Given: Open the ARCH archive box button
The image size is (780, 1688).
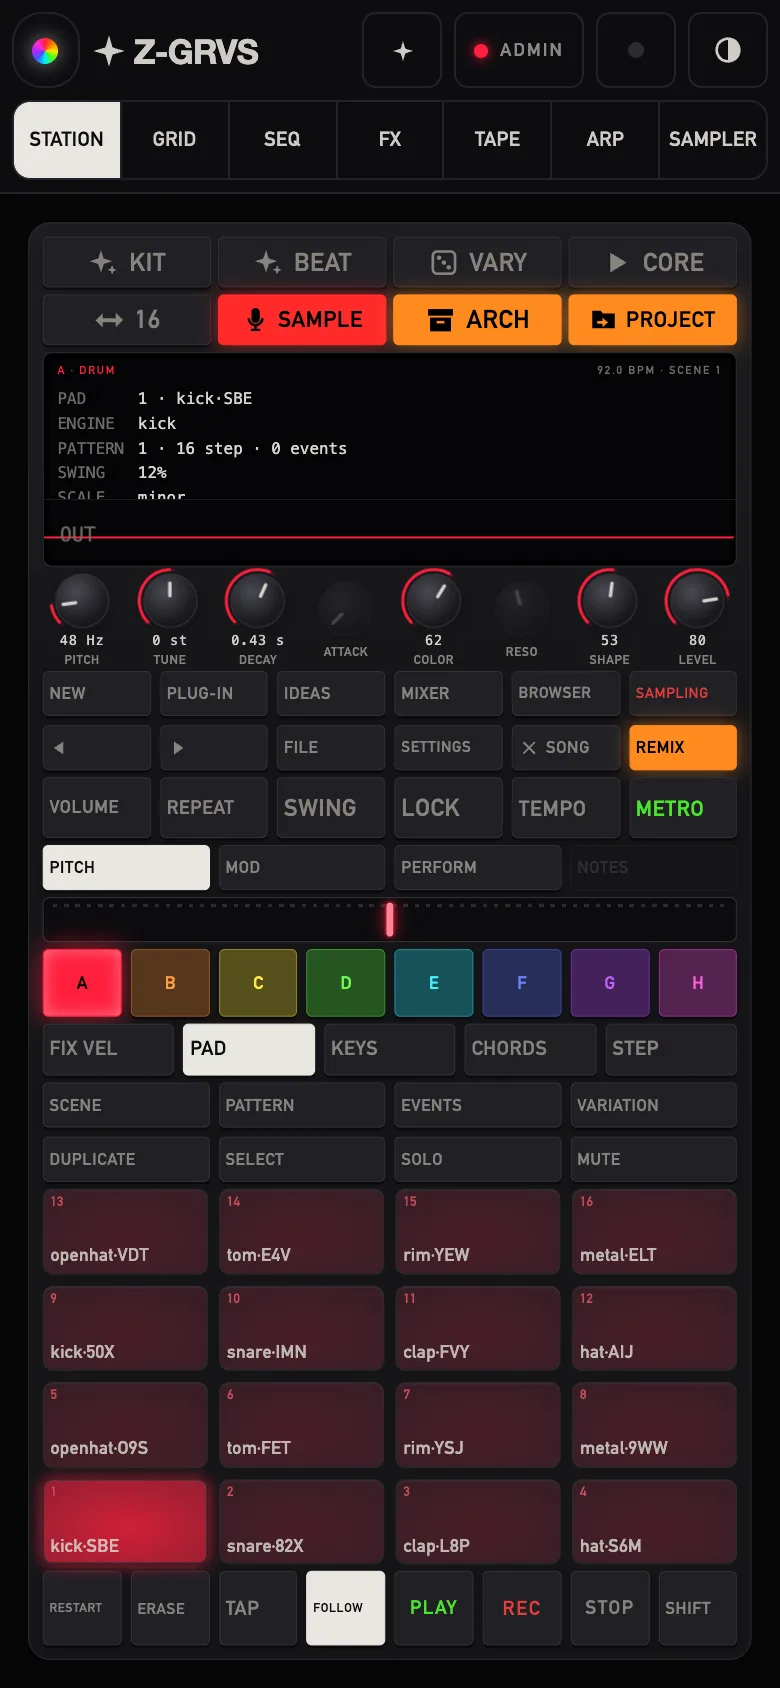Looking at the screenshot, I should [x=478, y=319].
